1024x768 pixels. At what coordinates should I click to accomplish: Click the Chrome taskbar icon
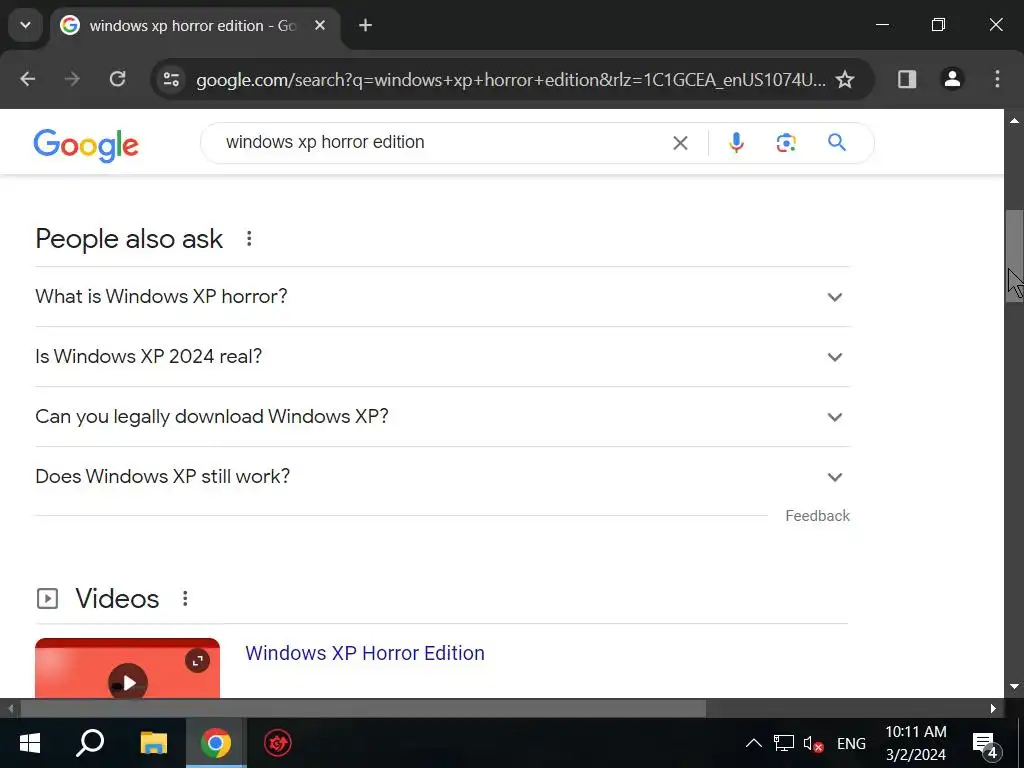[216, 743]
